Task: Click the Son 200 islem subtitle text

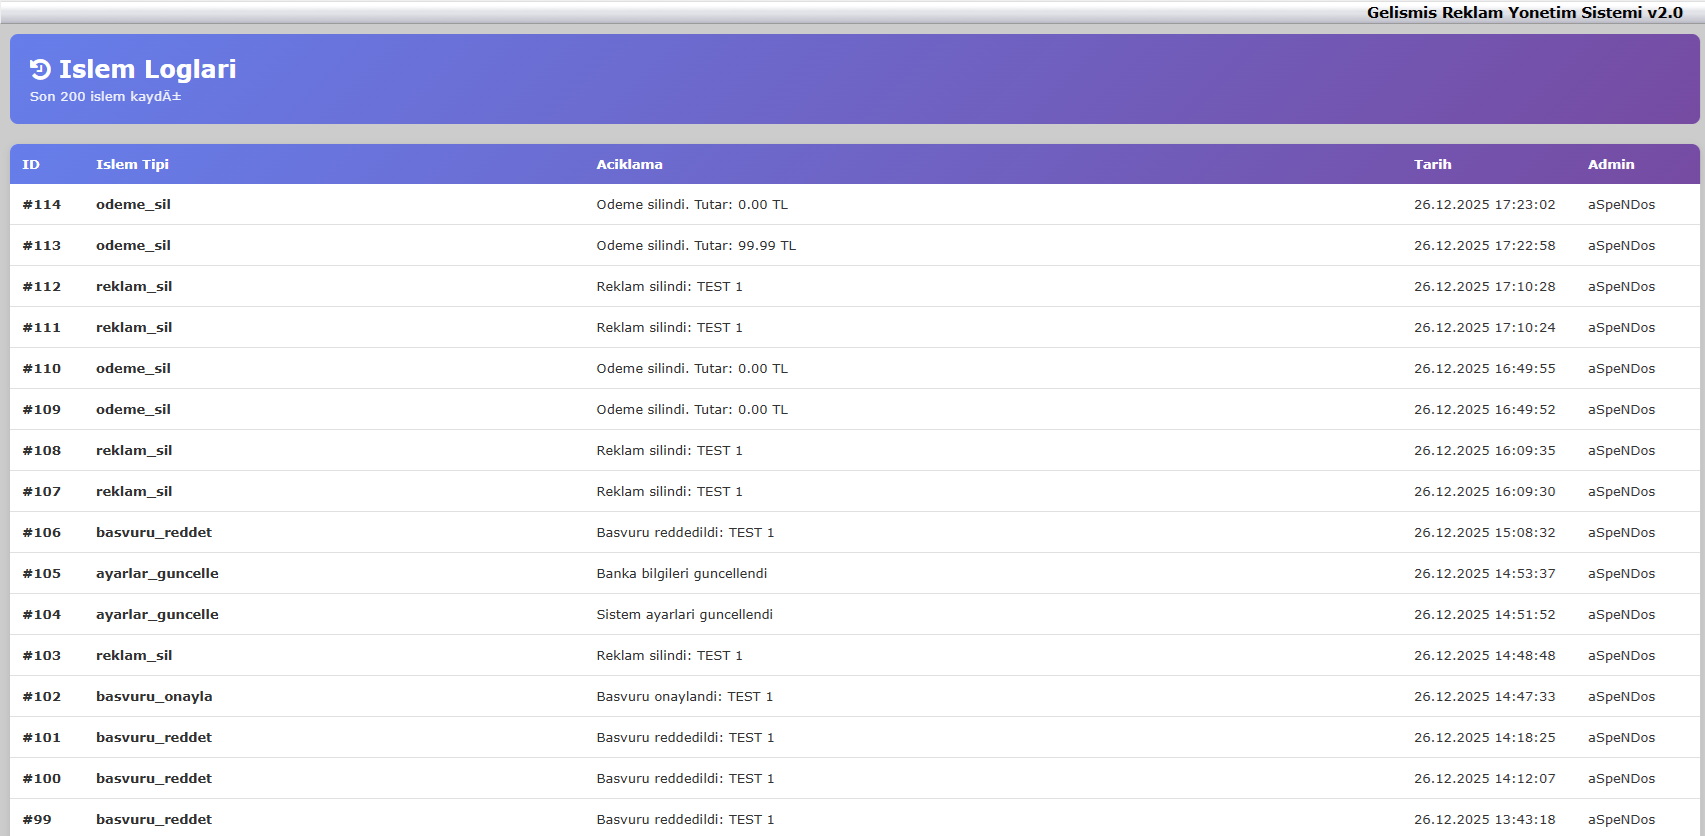Action: click(105, 97)
